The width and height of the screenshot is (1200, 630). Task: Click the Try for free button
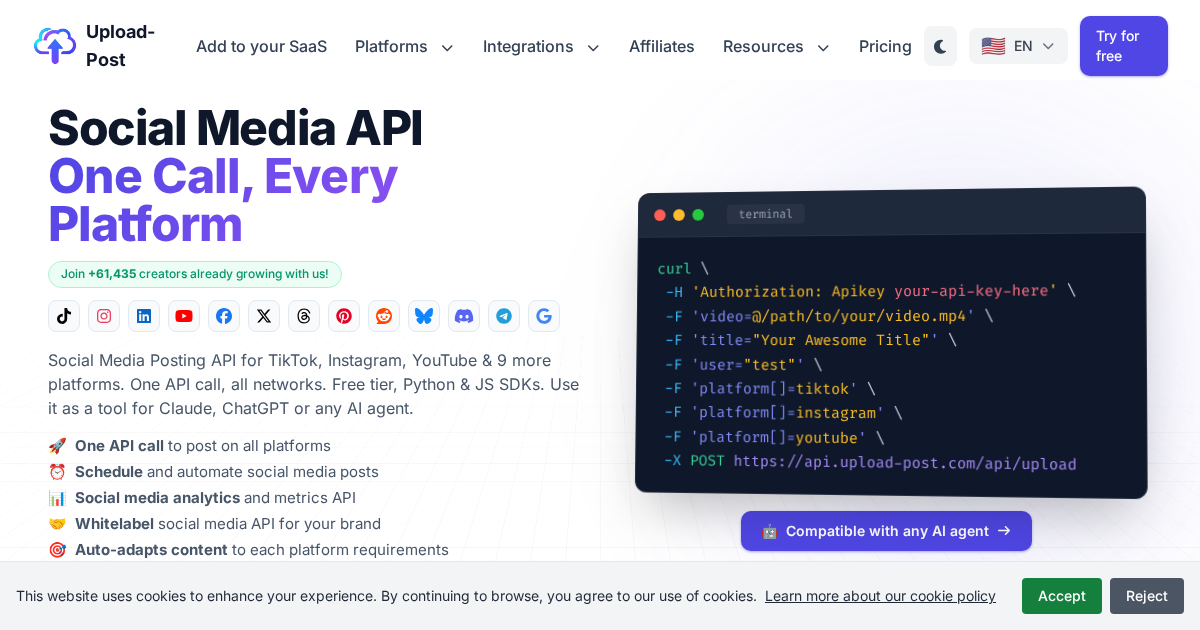(x=1124, y=46)
